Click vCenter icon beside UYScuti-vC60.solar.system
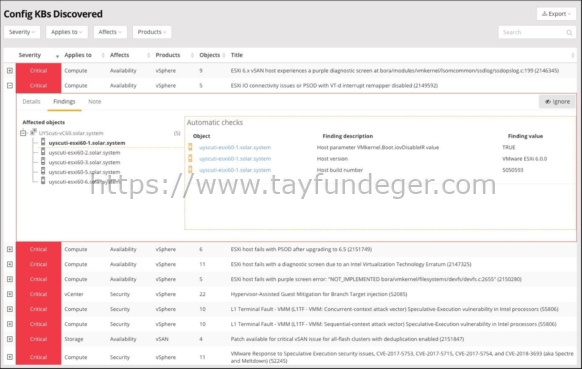Image resolution: width=582 pixels, height=369 pixels. pos(33,132)
